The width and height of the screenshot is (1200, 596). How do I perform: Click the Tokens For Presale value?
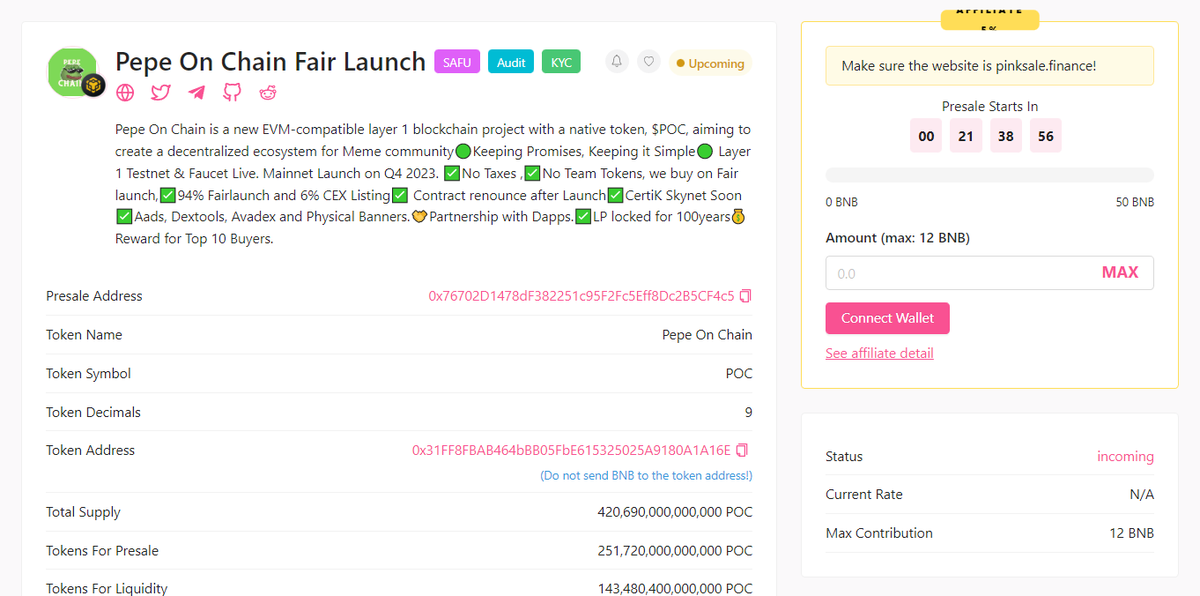675,551
